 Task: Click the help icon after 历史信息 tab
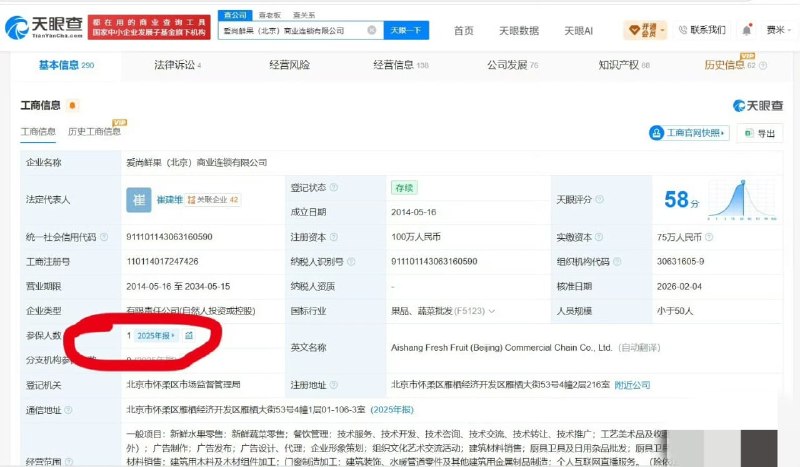click(x=763, y=65)
